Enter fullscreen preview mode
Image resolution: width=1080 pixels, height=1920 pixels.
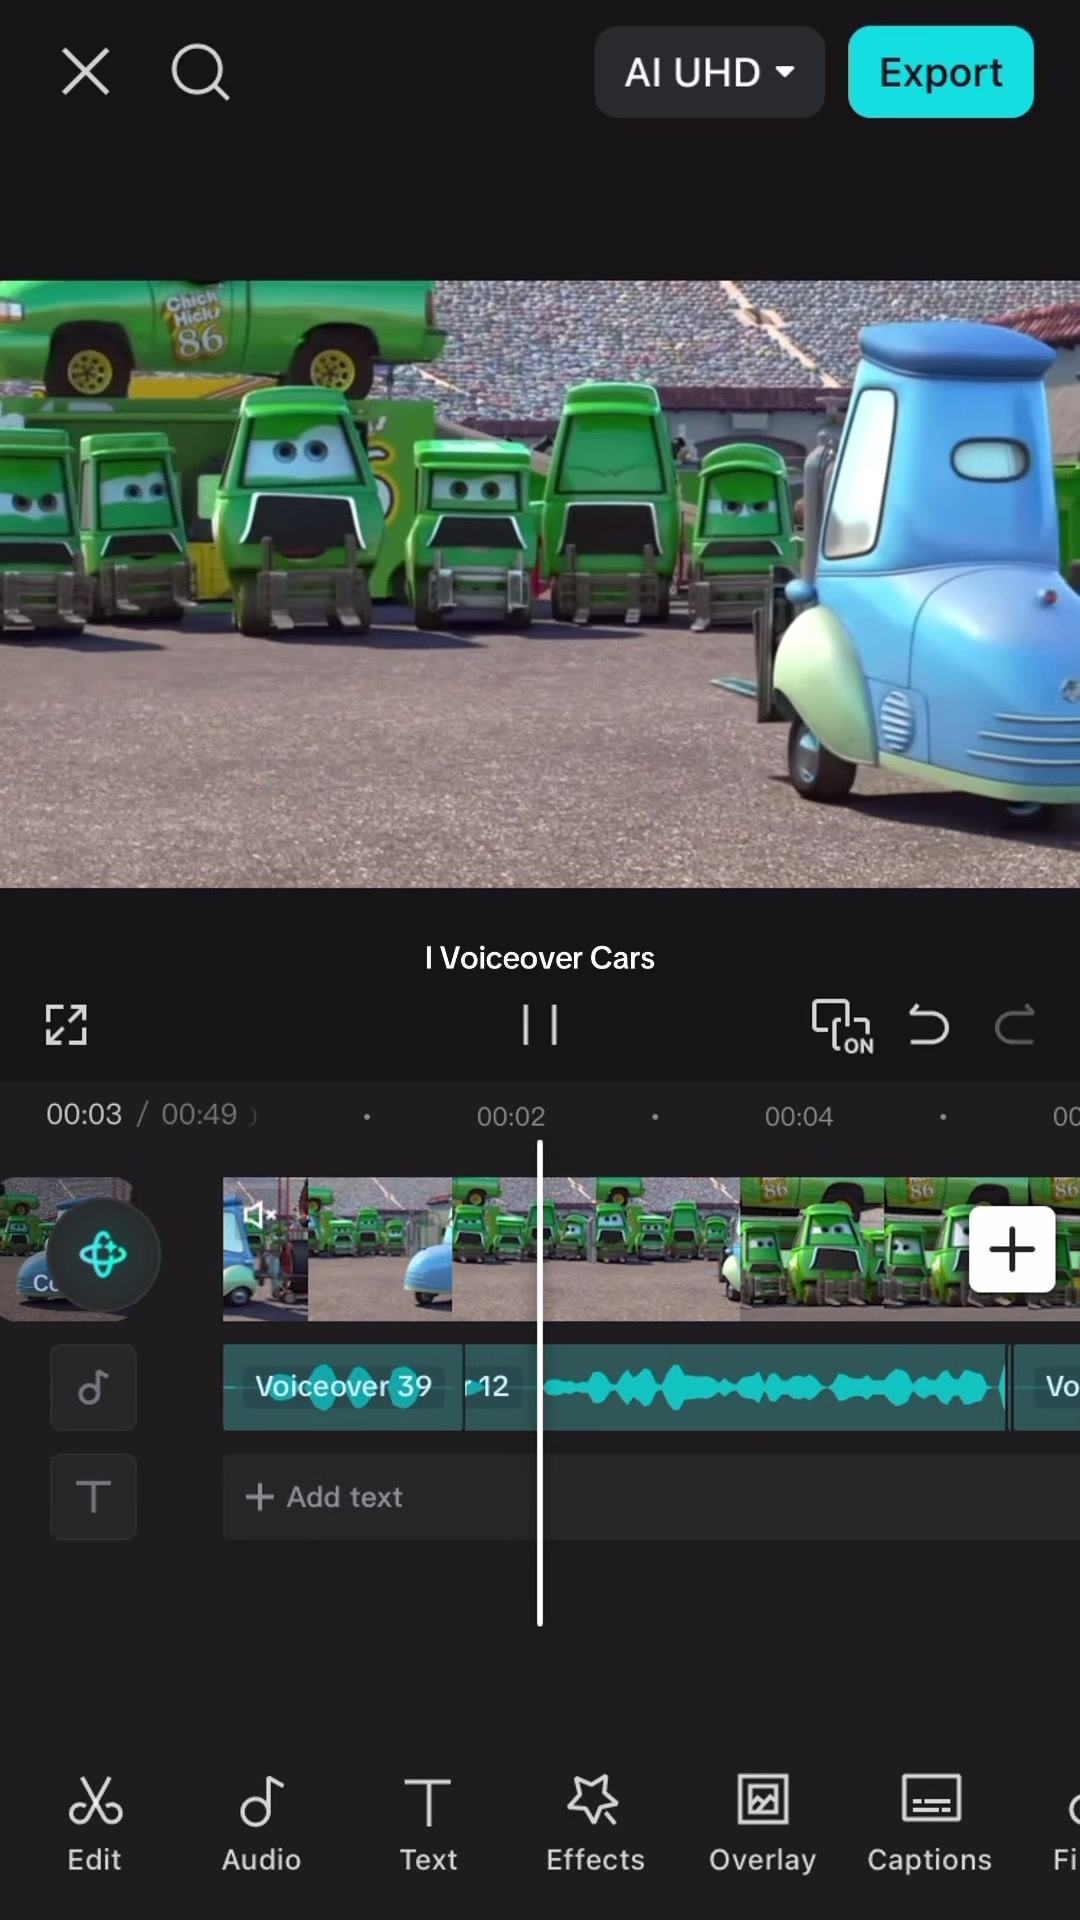[66, 1025]
